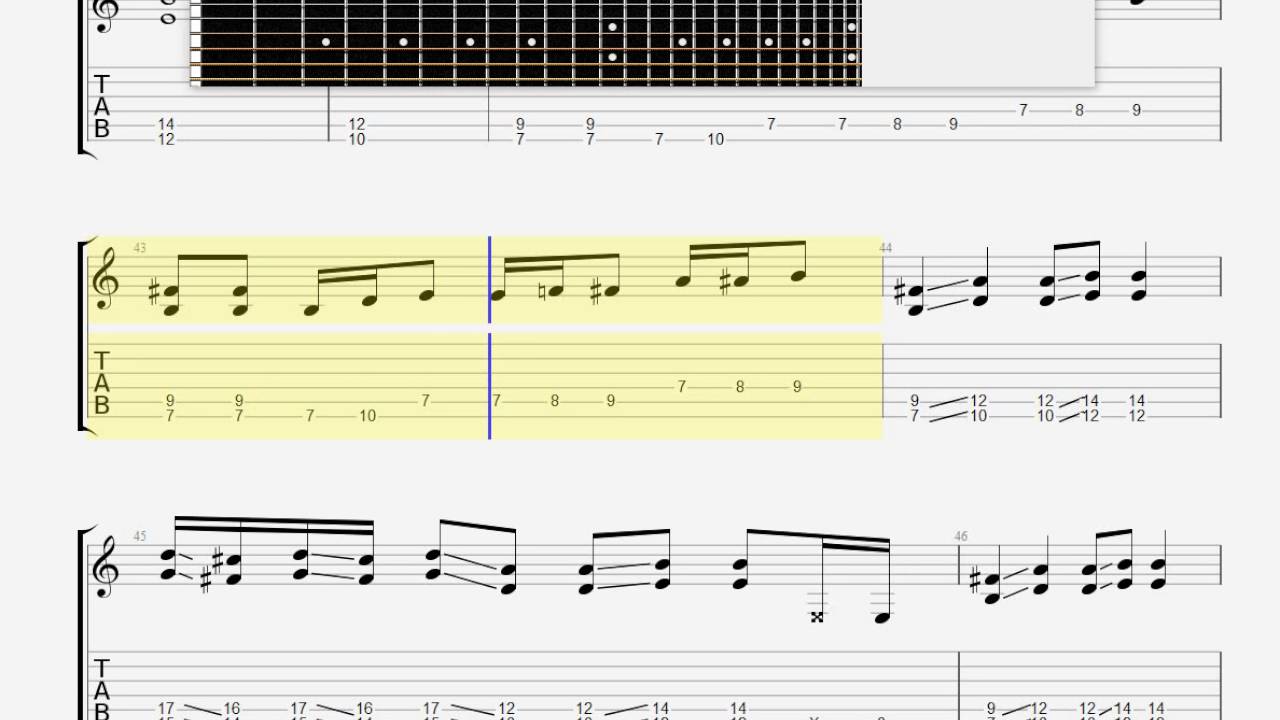Click the treble clef in the highlighted measure 43 row
Image resolution: width=1280 pixels, height=720 pixels.
[x=105, y=281]
